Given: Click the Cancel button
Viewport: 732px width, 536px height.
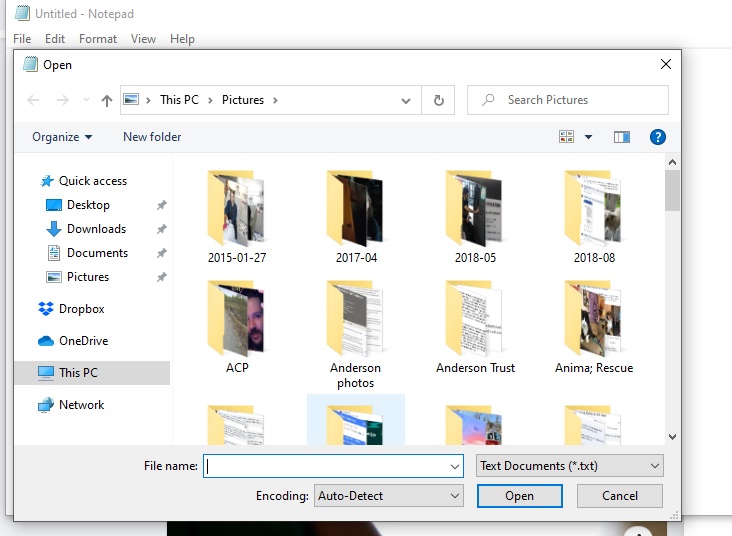Looking at the screenshot, I should click(619, 496).
